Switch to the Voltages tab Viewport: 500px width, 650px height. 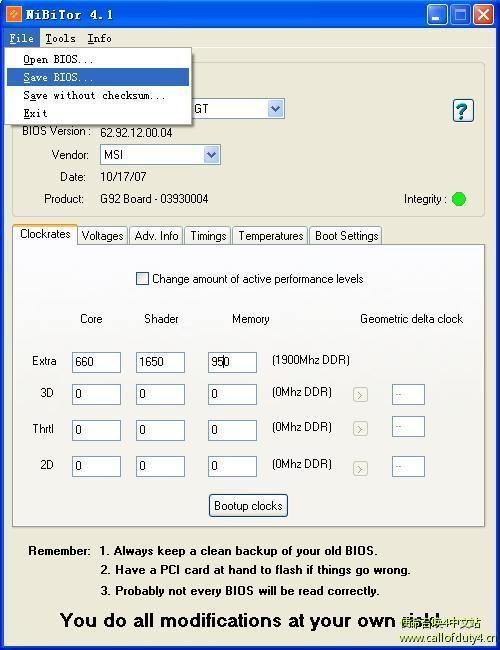tap(102, 236)
